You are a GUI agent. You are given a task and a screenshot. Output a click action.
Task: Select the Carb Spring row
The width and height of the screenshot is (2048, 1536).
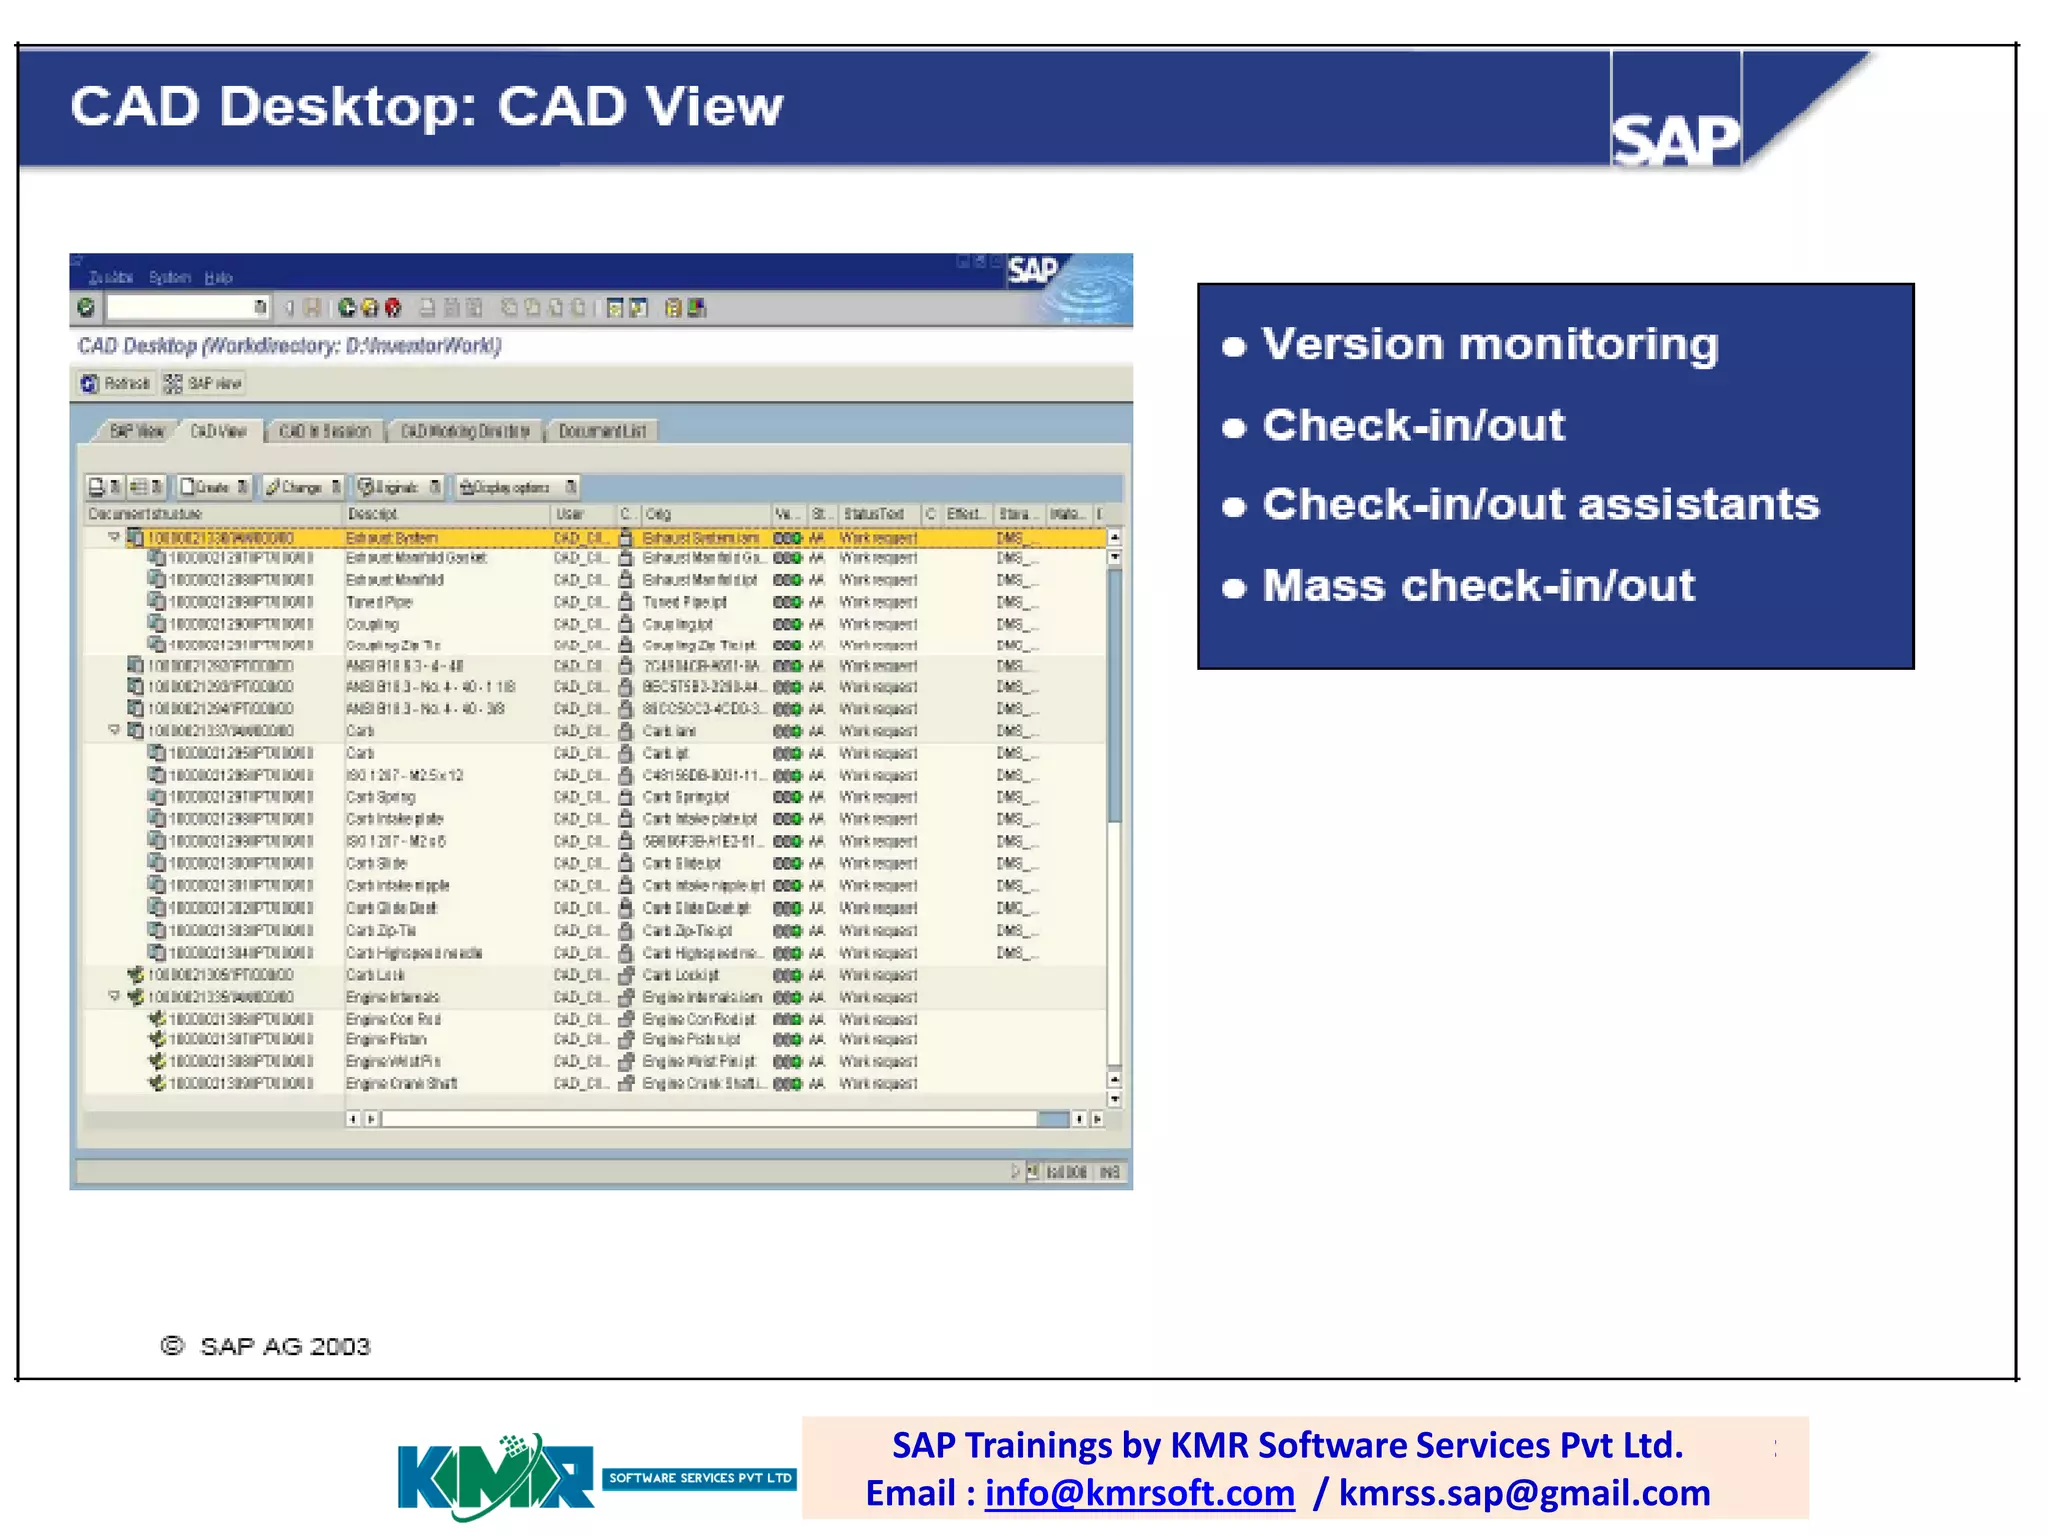coord(596,797)
